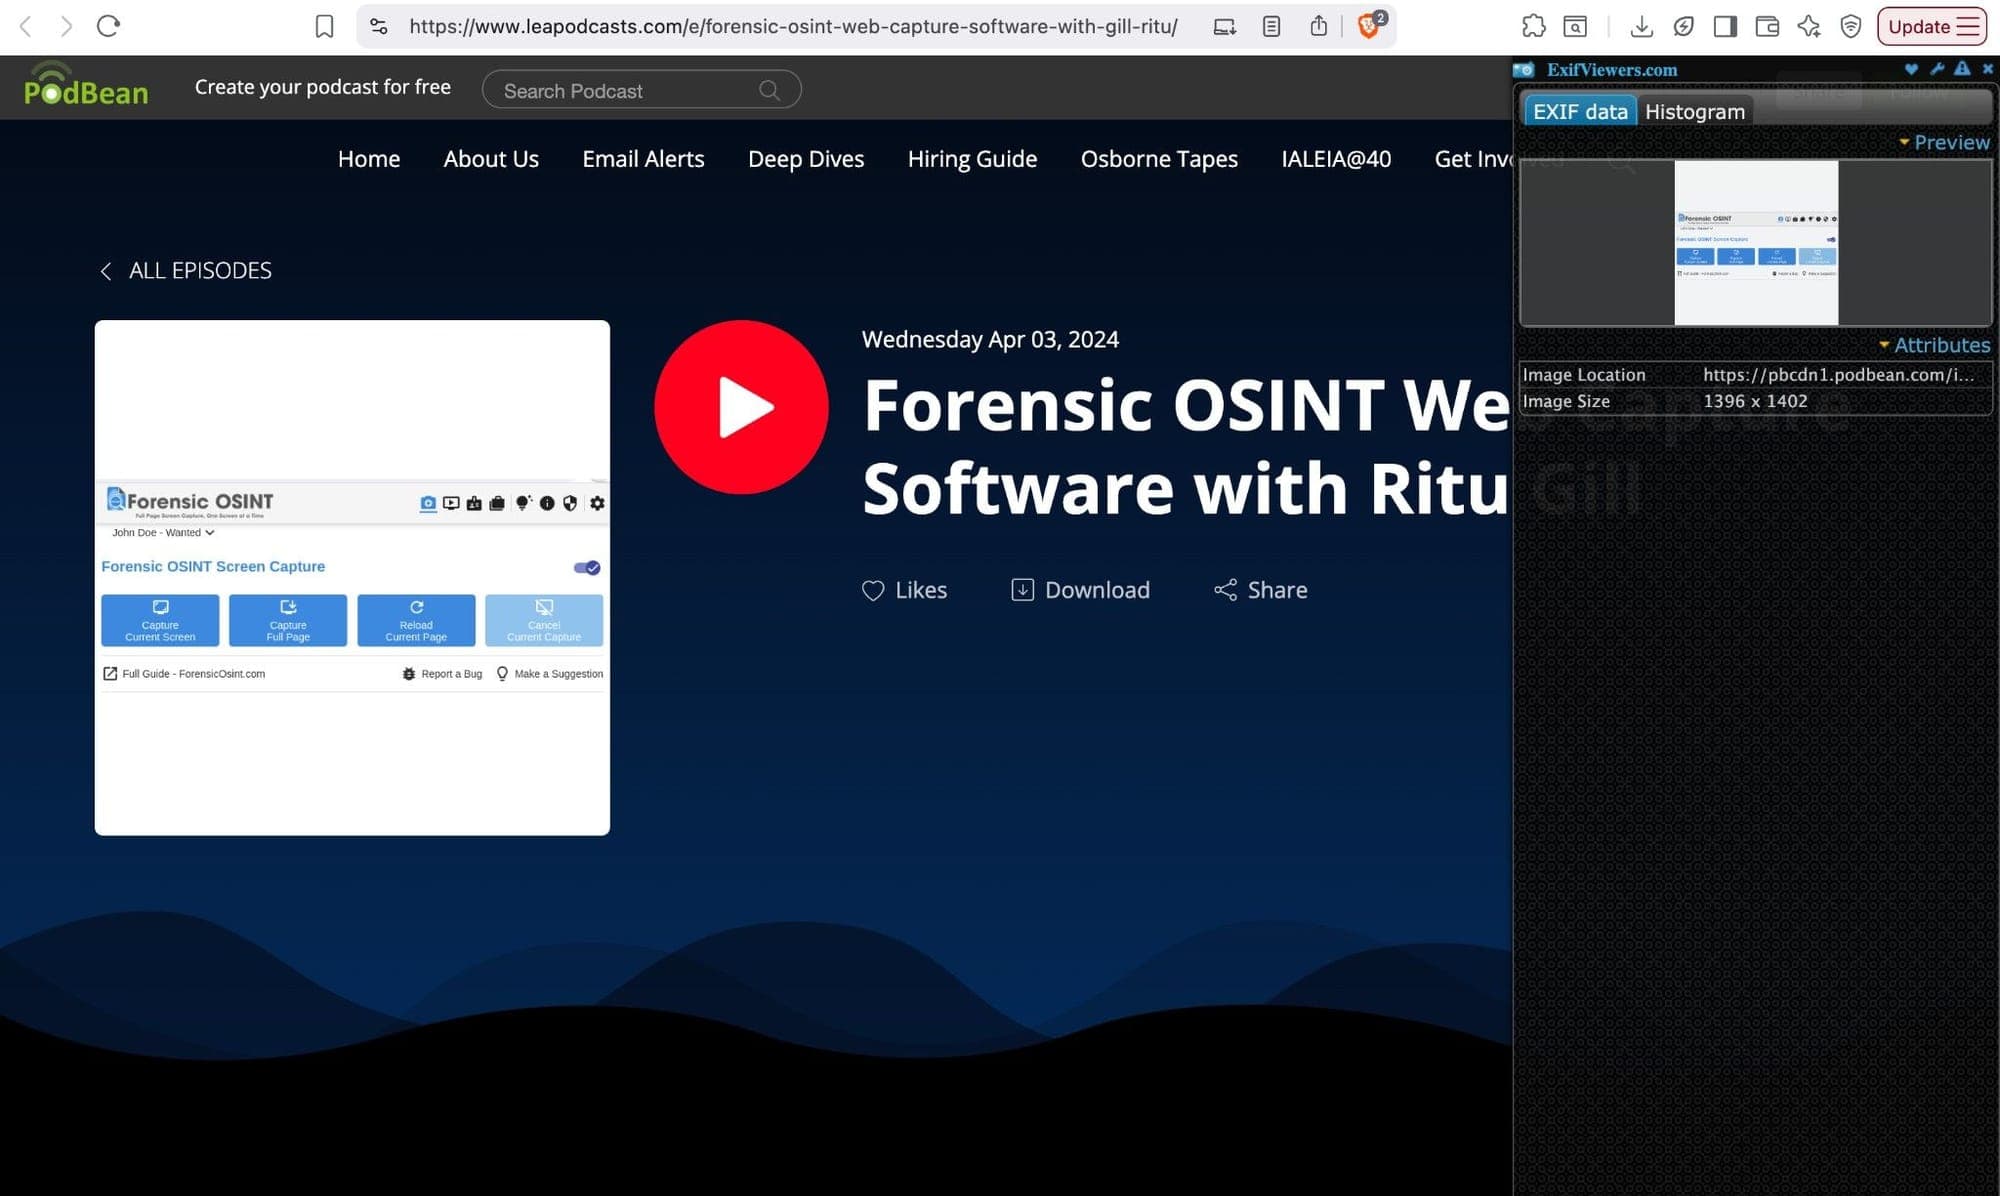Click the warning triangle icon in ExifViewers
Image resolution: width=2000 pixels, height=1196 pixels.
[x=1962, y=69]
